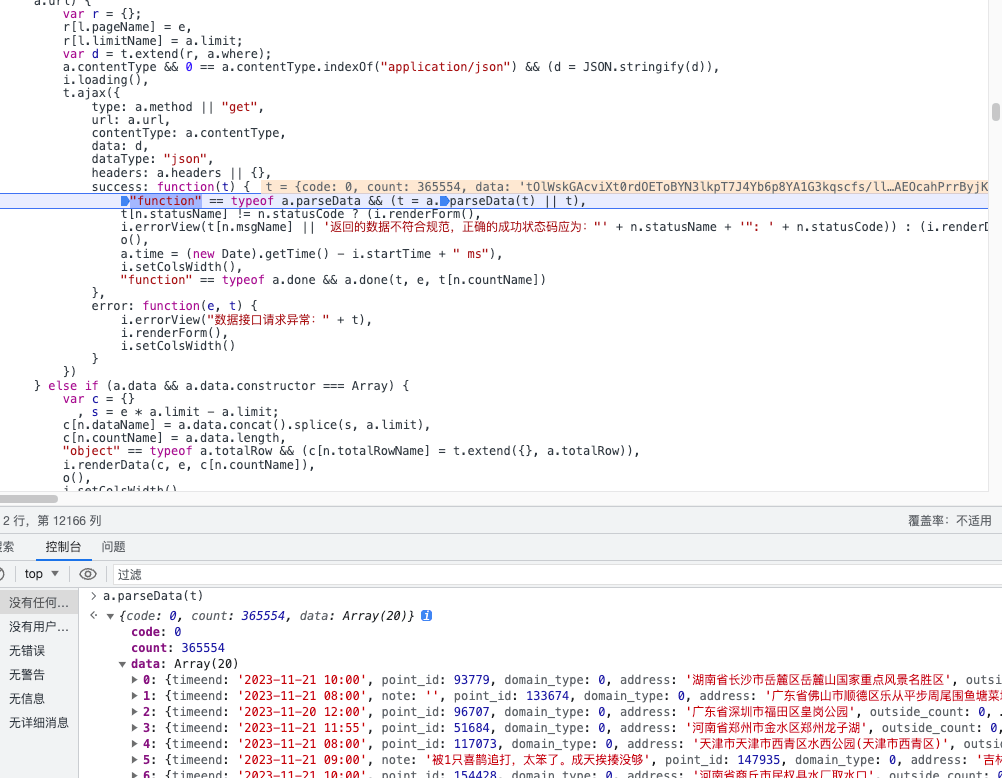Select the 控制台 (Console) tab
This screenshot has height=778, width=1002.
click(63, 547)
